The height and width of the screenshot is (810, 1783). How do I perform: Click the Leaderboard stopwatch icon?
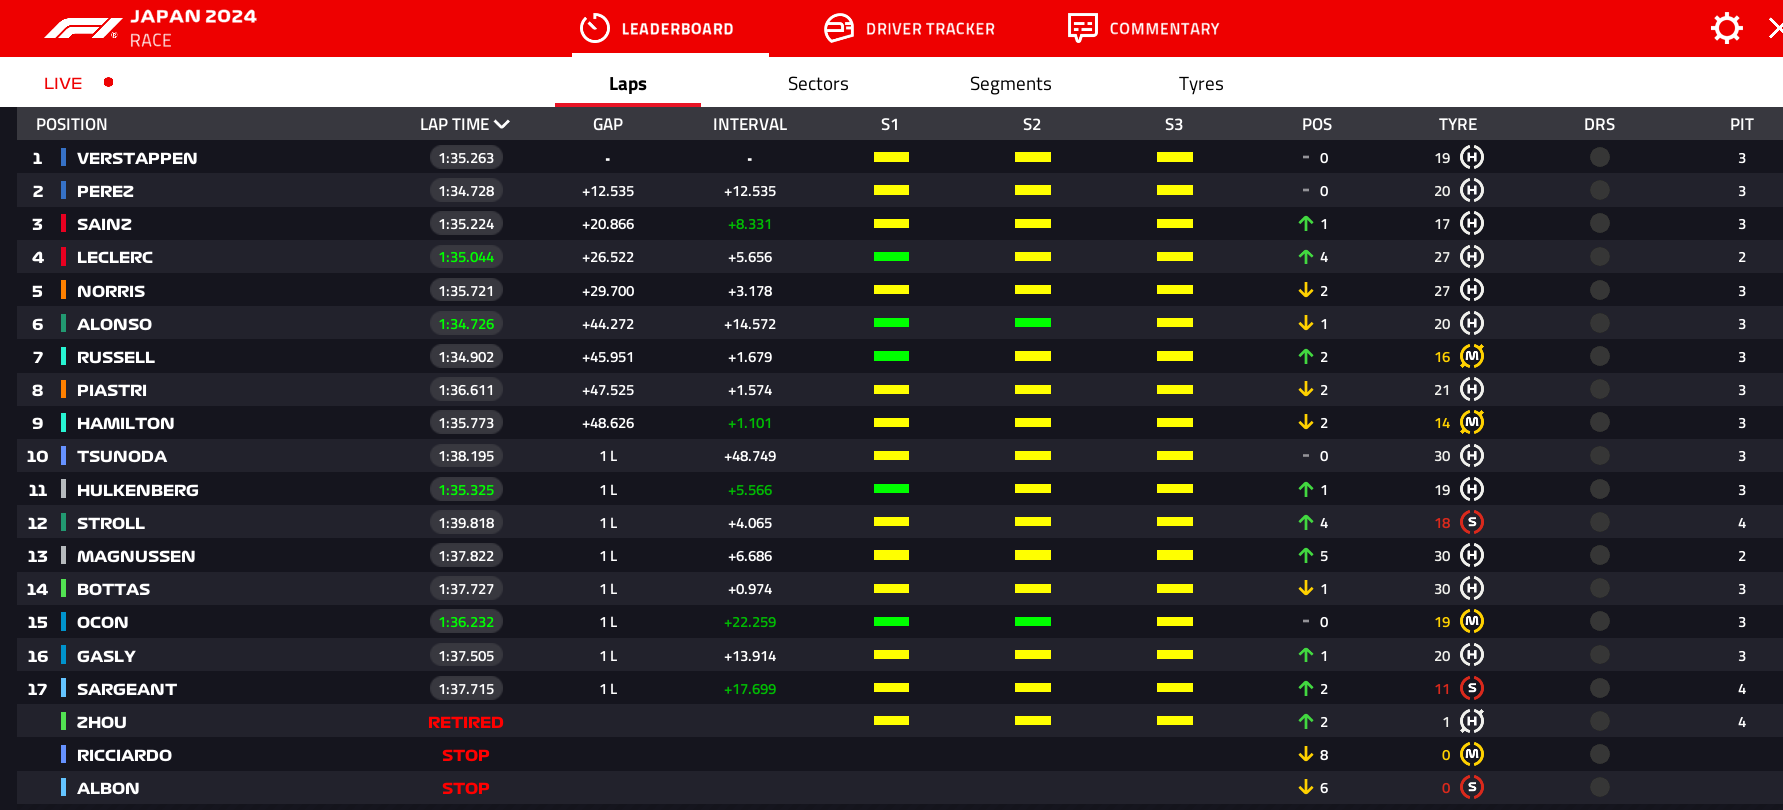tap(595, 28)
